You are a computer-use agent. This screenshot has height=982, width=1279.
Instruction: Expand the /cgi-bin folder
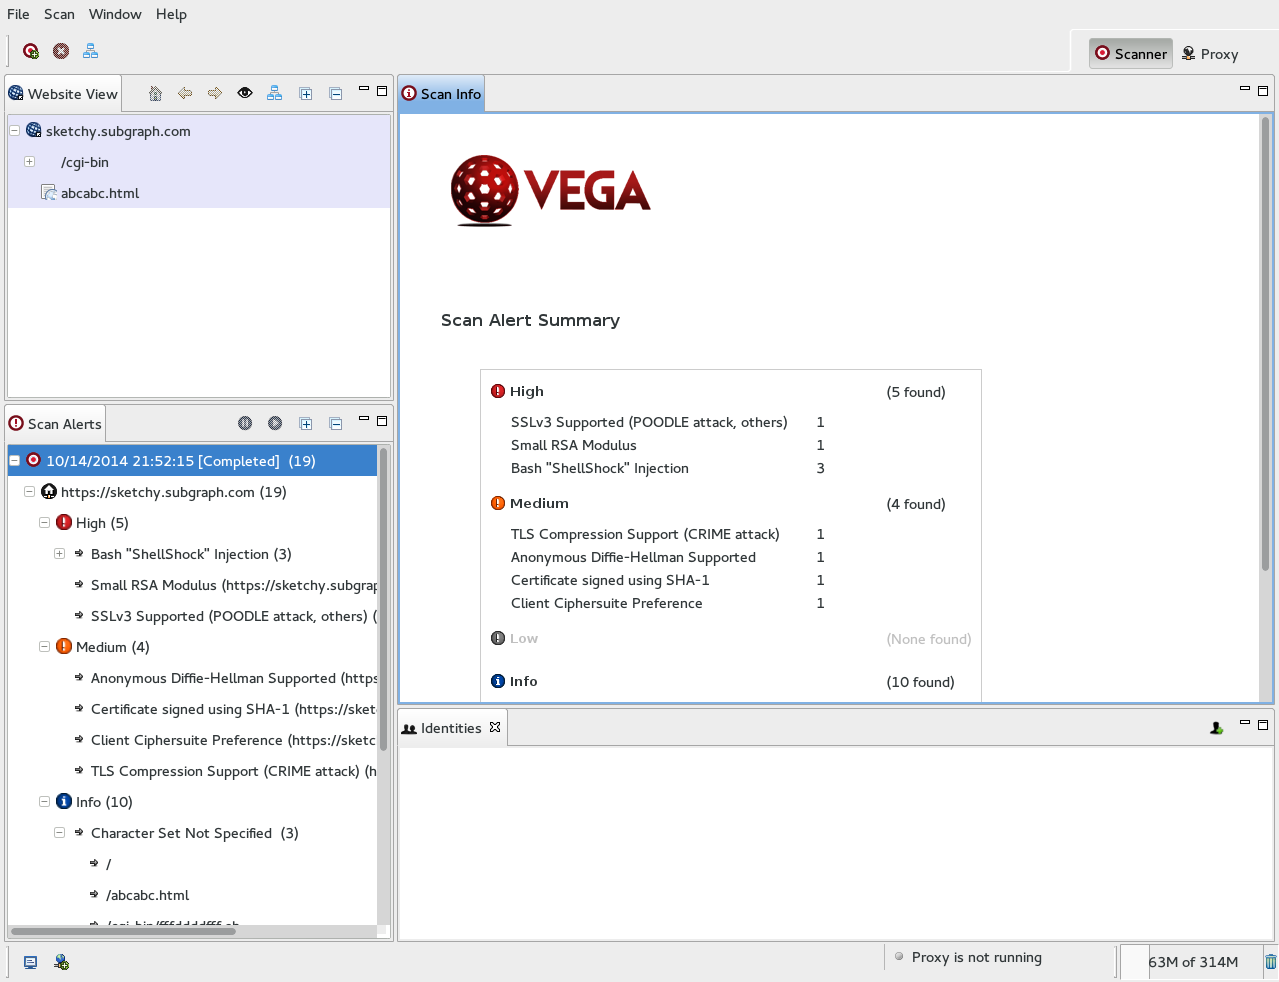pos(29,161)
